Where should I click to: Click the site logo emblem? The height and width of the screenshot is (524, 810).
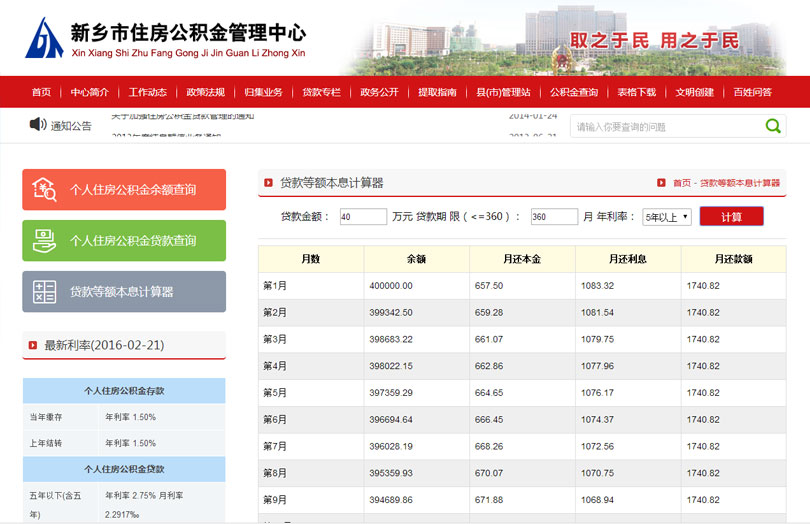44,38
